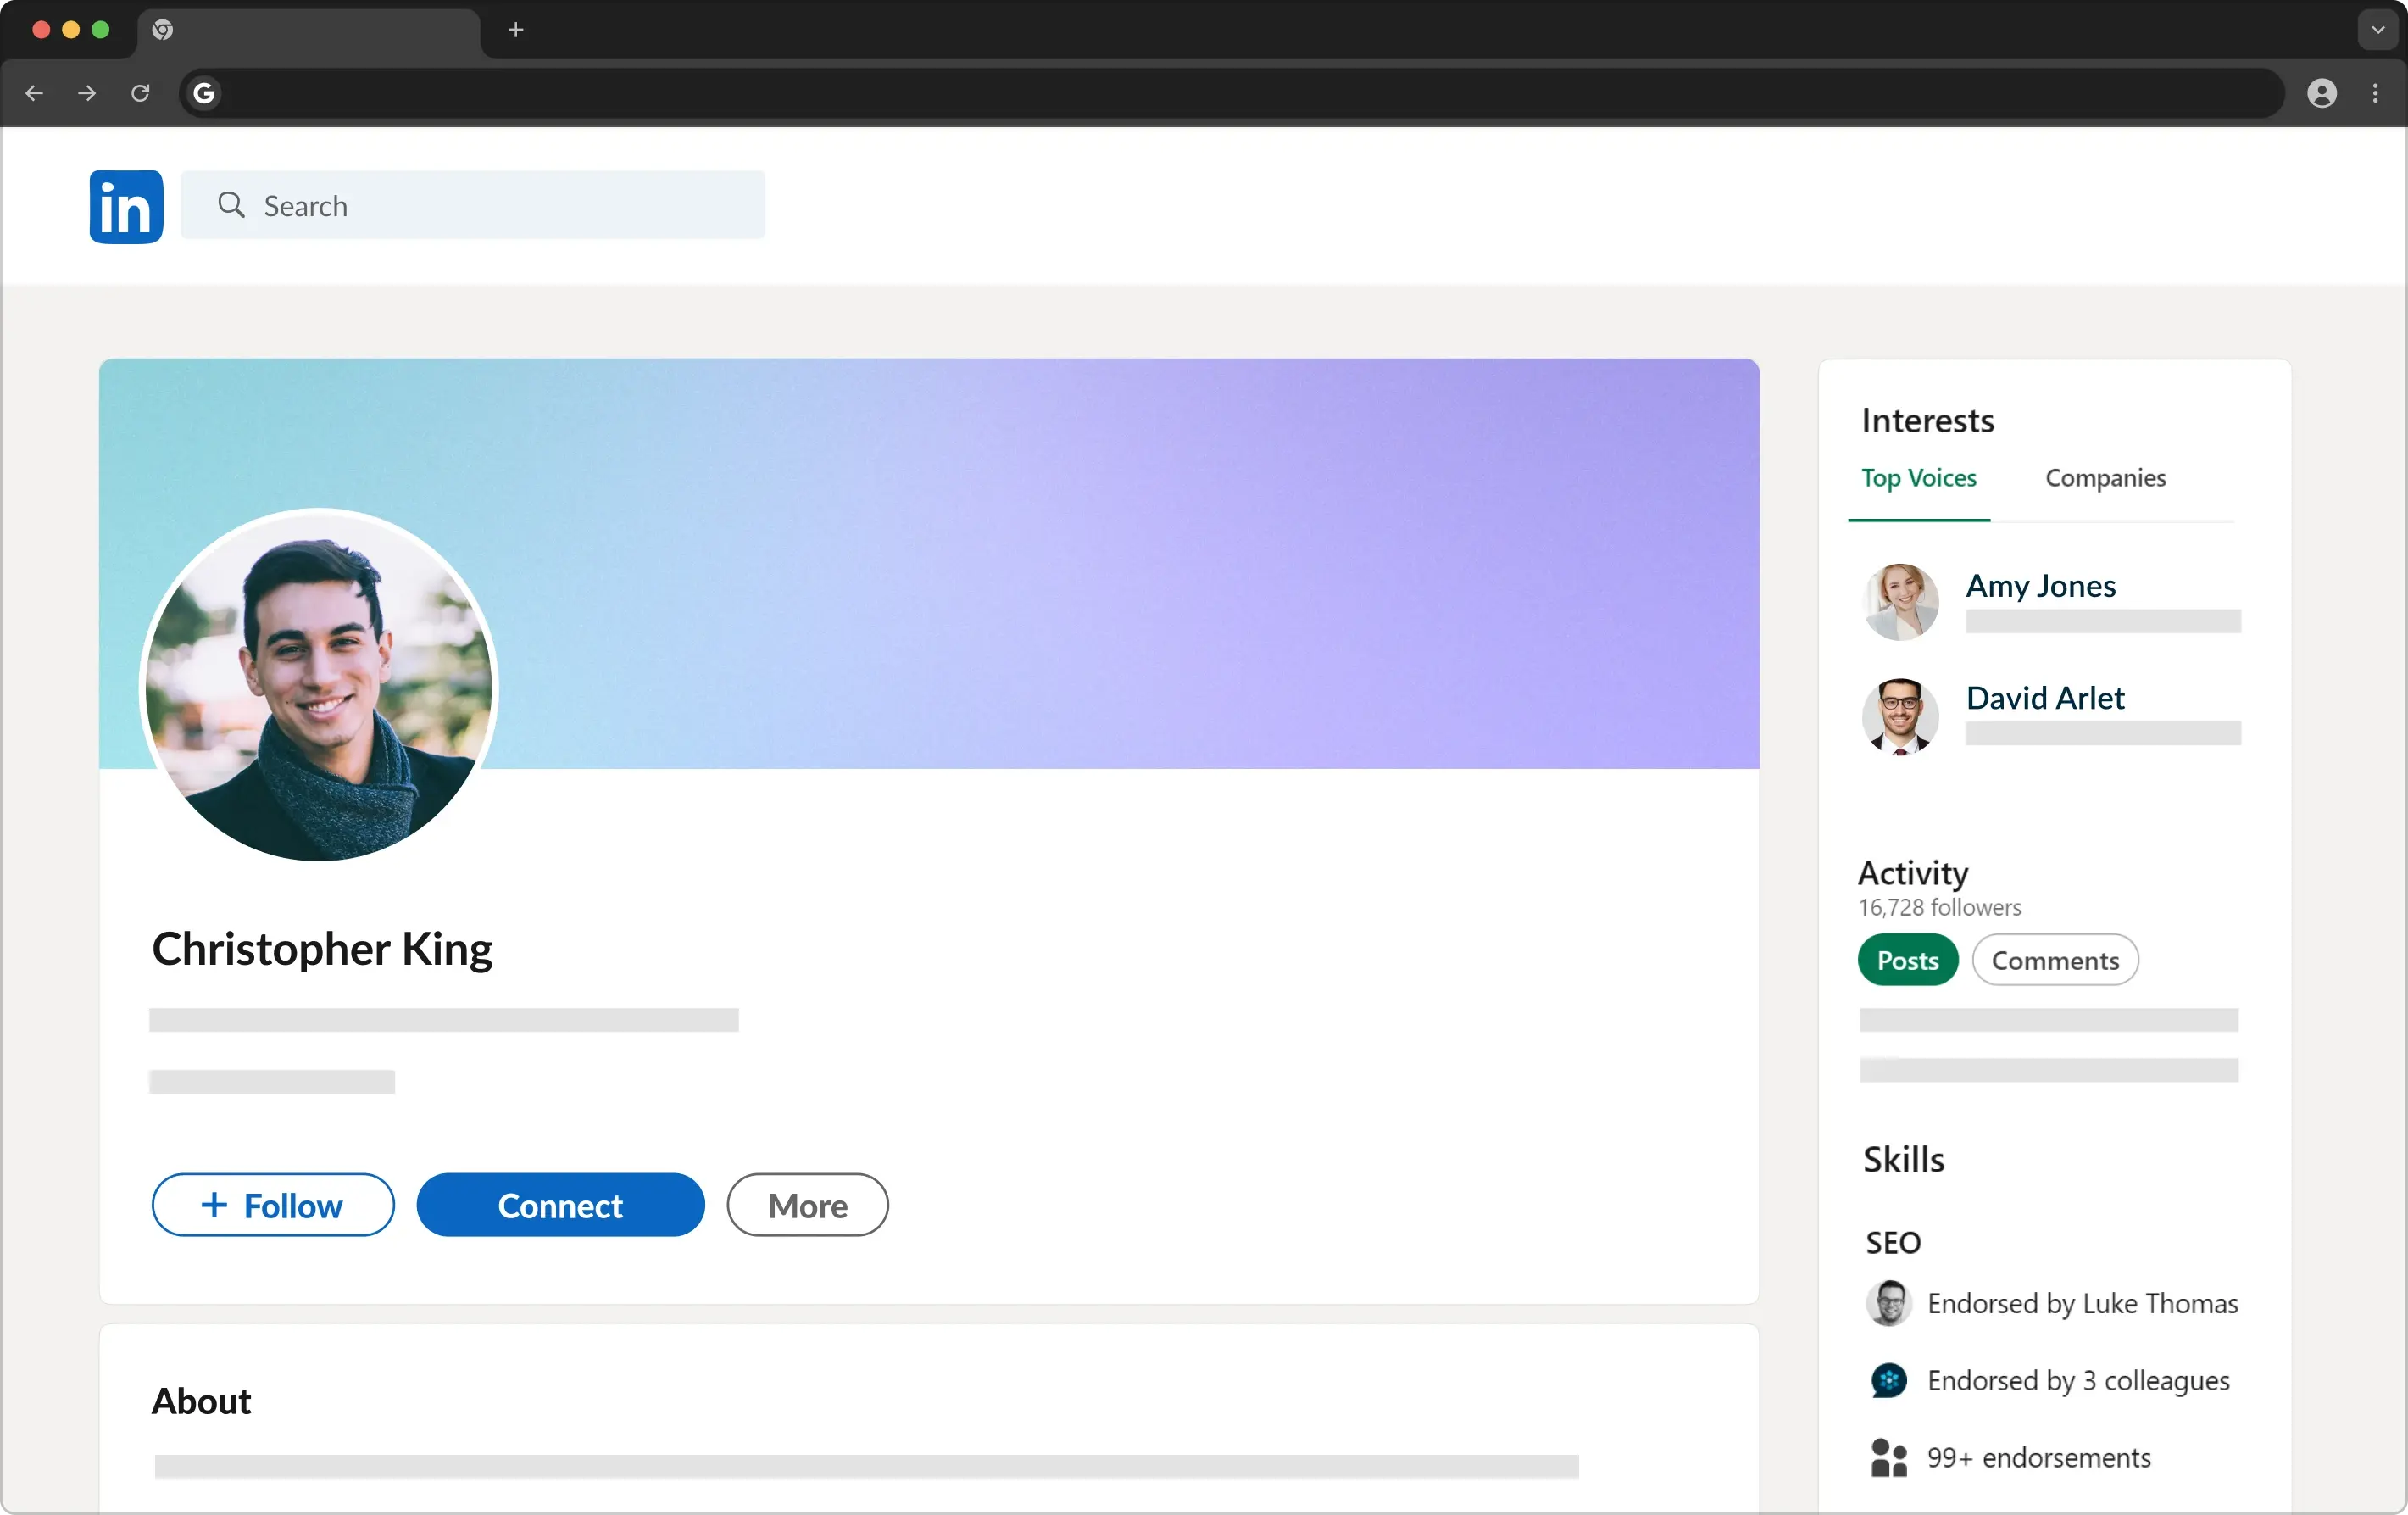Reload the page with refresh icon

pyautogui.click(x=140, y=93)
